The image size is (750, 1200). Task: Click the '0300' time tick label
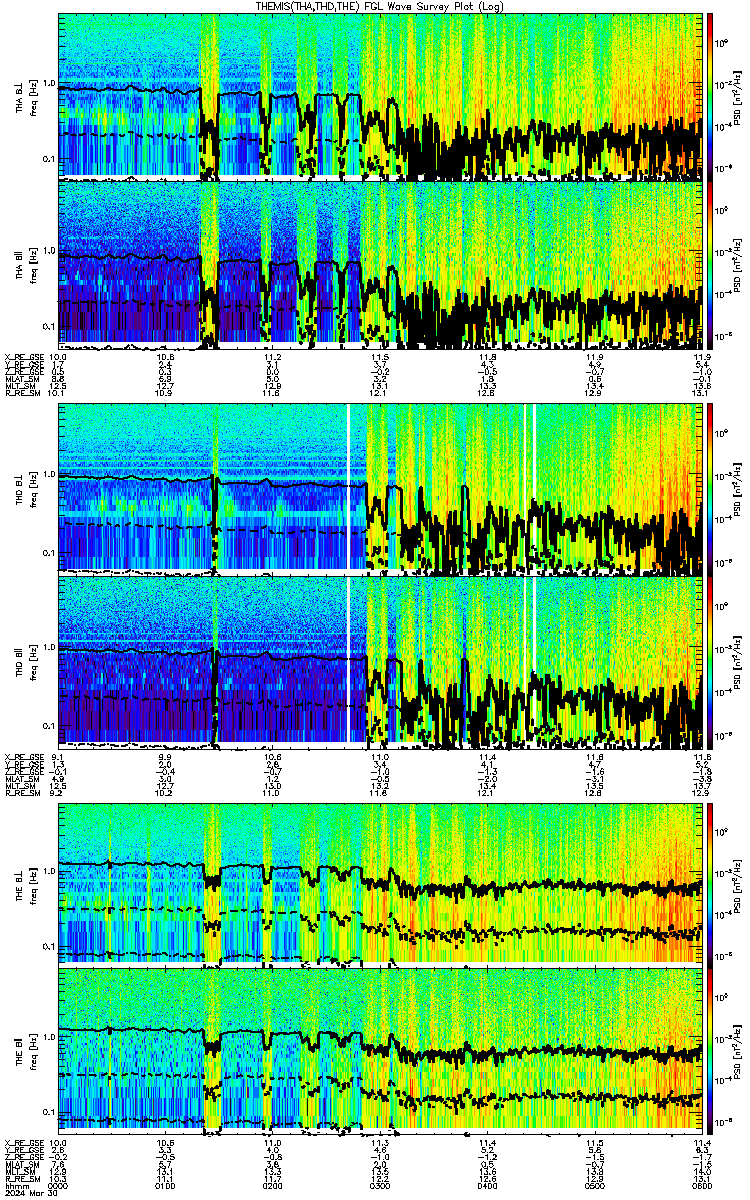coord(380,1186)
